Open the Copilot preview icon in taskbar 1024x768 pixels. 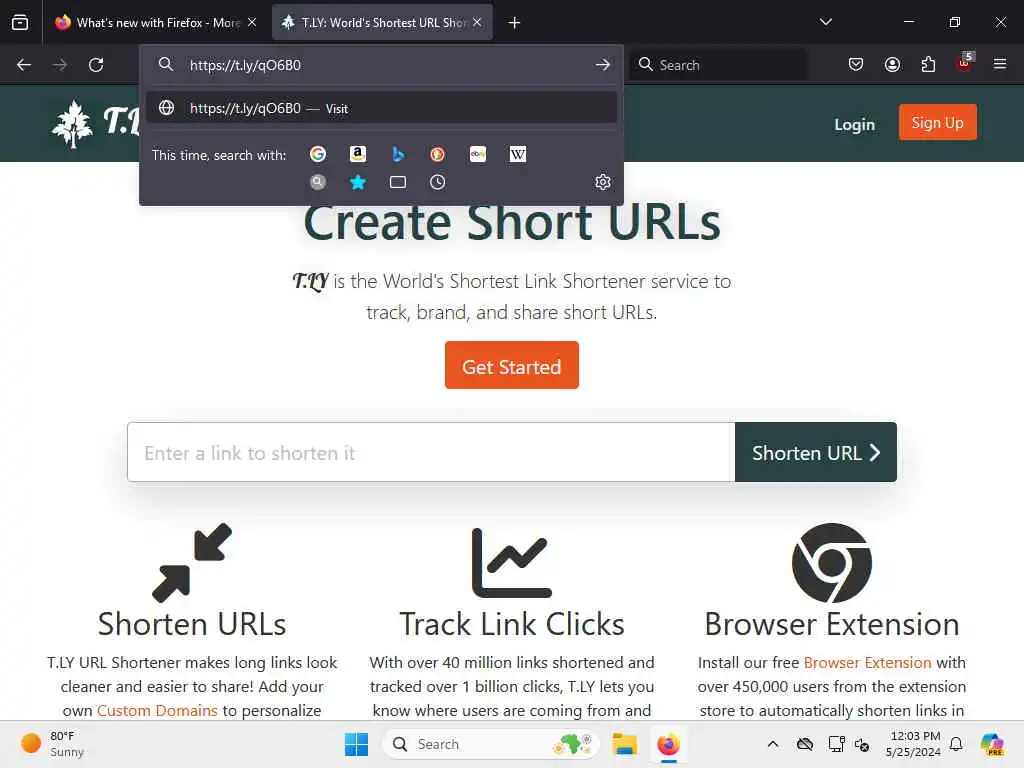(992, 744)
